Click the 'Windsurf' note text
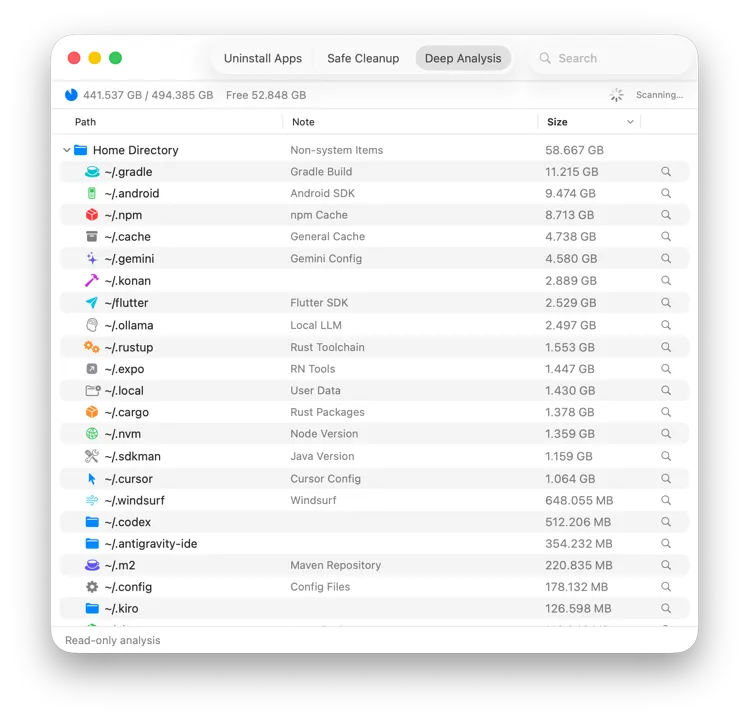 tap(313, 500)
